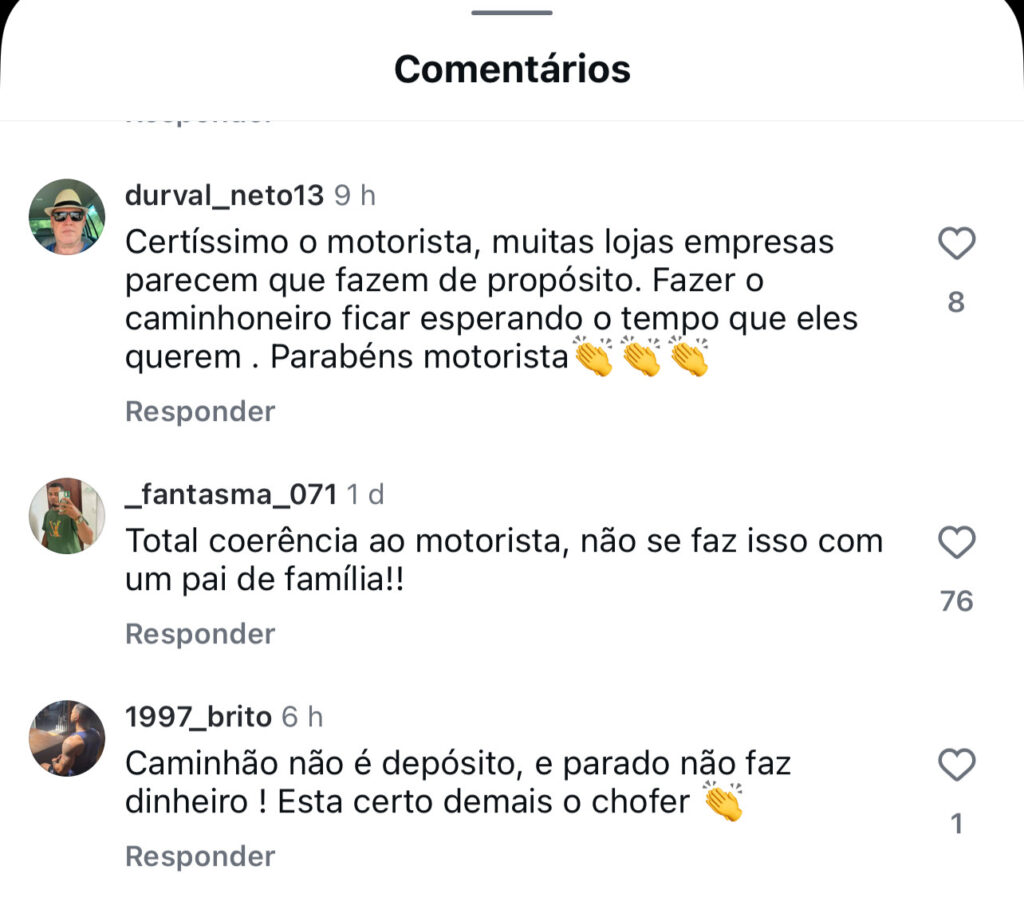The height and width of the screenshot is (909, 1024).
Task: View 1997_brito's profile picture
Action: pos(67,738)
